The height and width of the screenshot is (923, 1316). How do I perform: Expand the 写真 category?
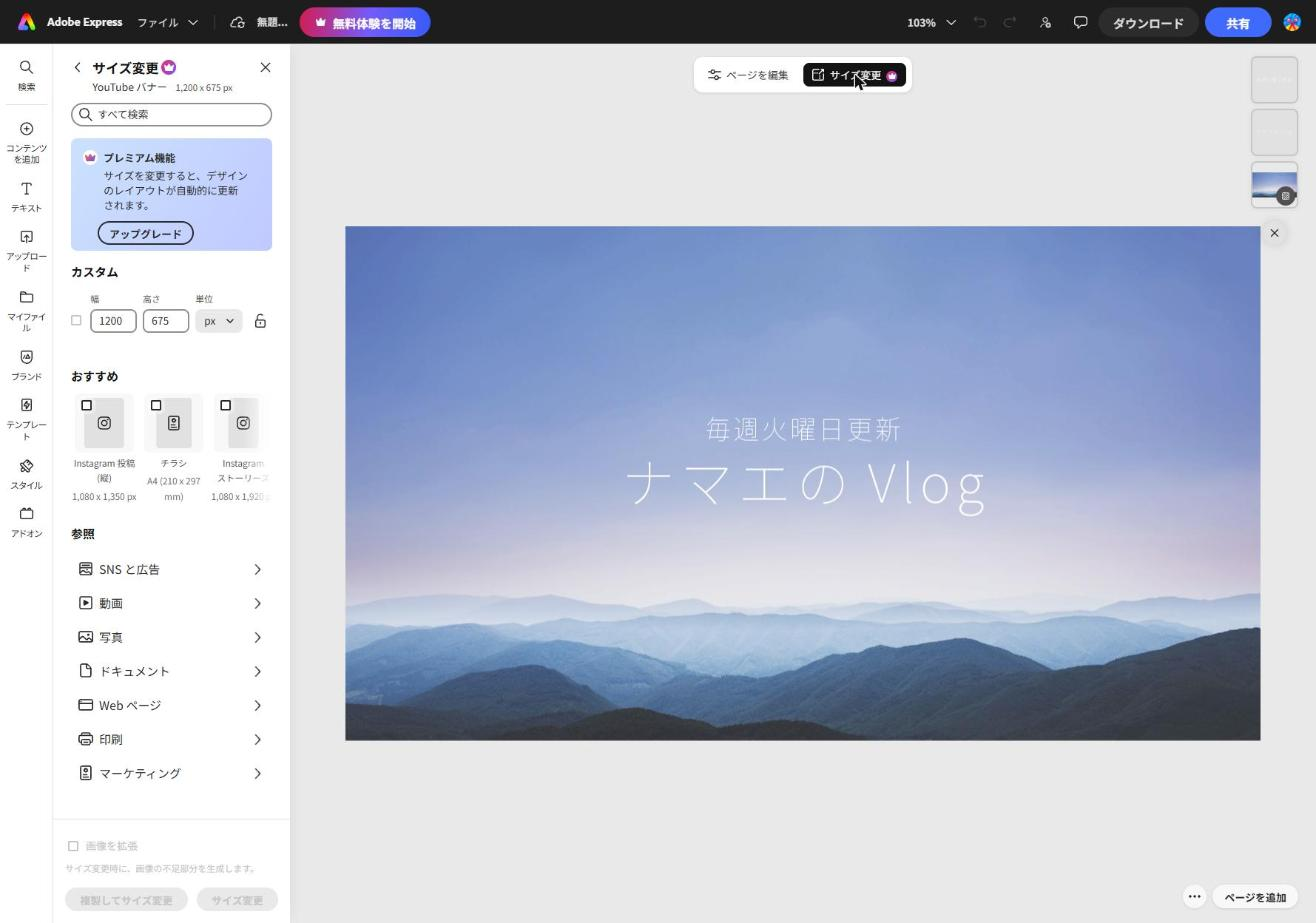[x=171, y=637]
